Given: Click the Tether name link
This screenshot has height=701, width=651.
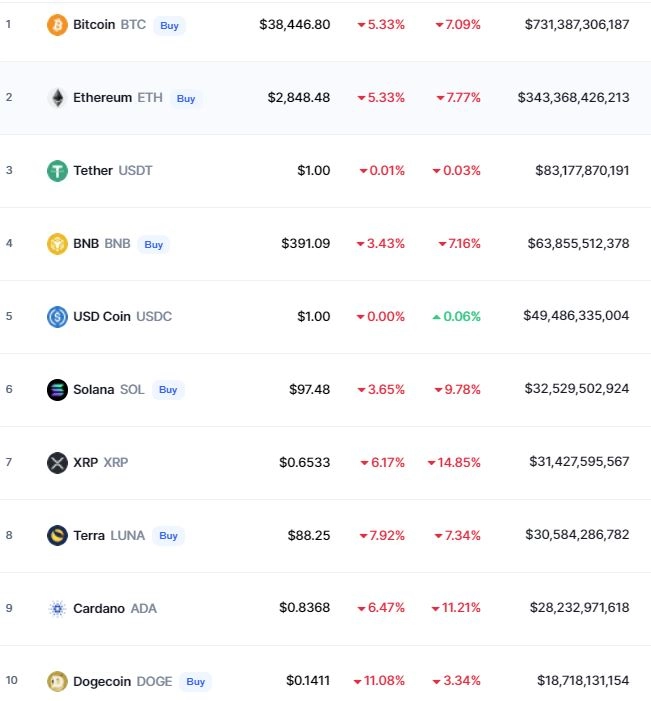Looking at the screenshot, I should tap(93, 170).
